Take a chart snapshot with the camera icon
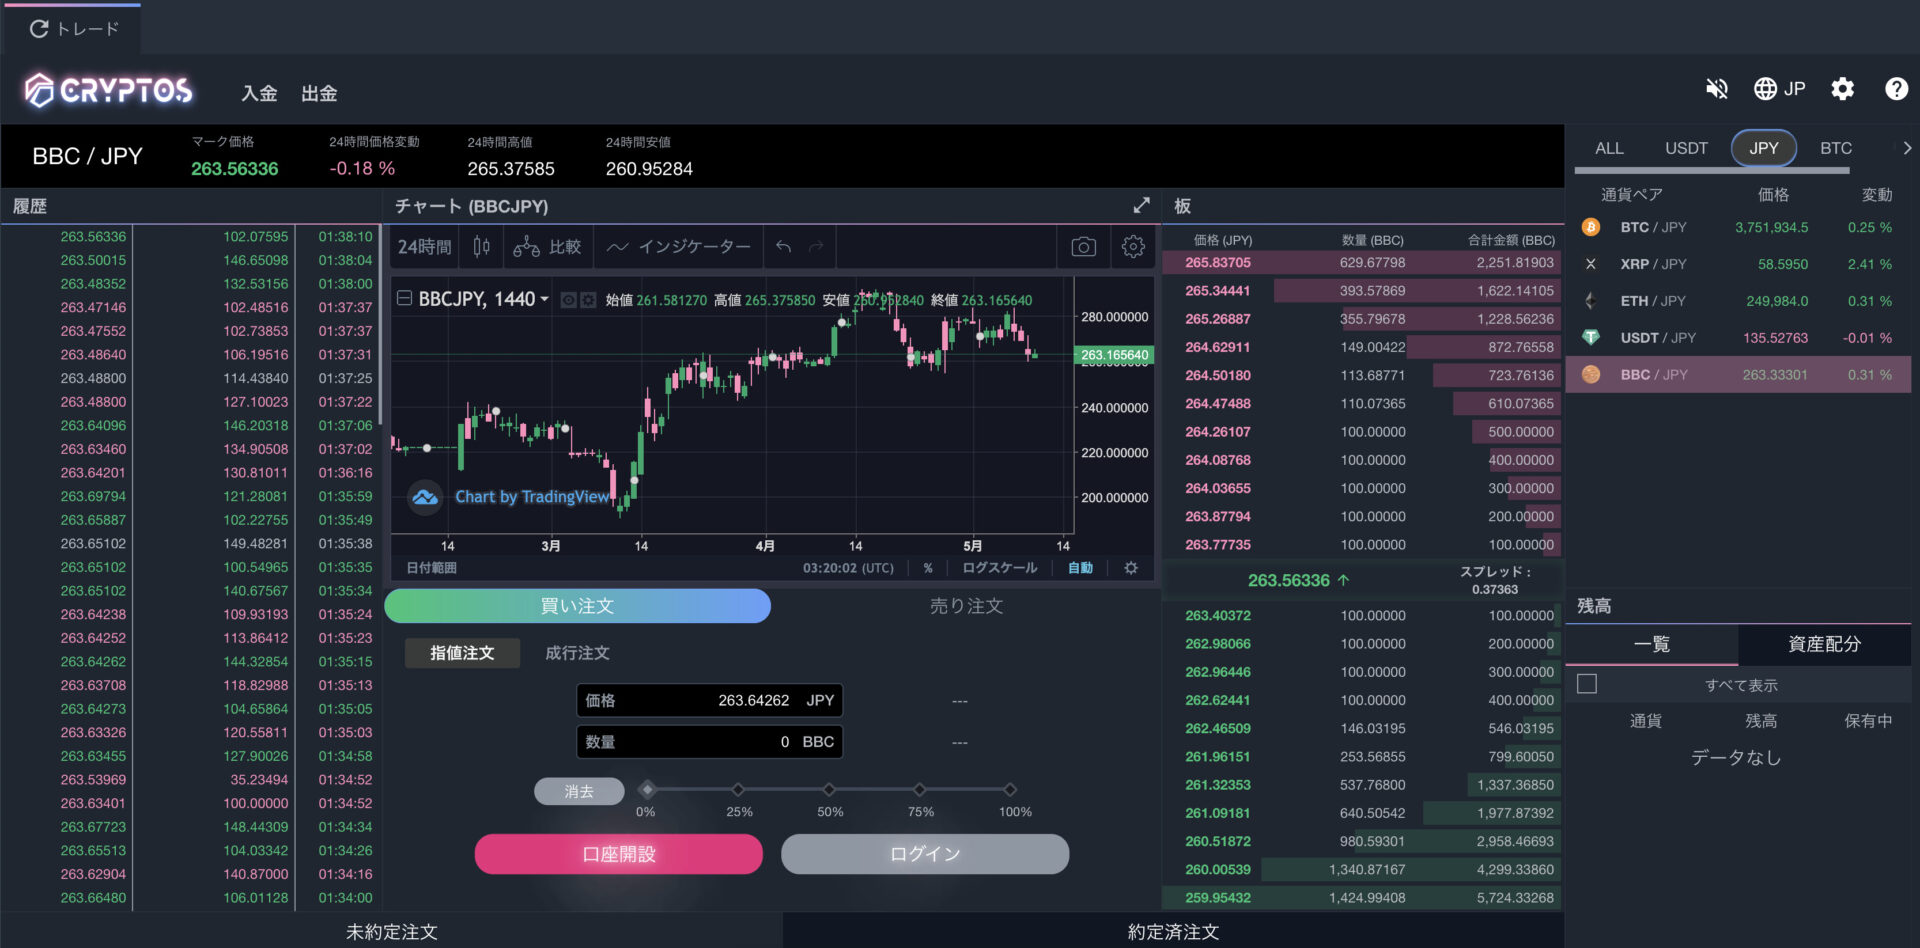The width and height of the screenshot is (1920, 948). [1083, 247]
